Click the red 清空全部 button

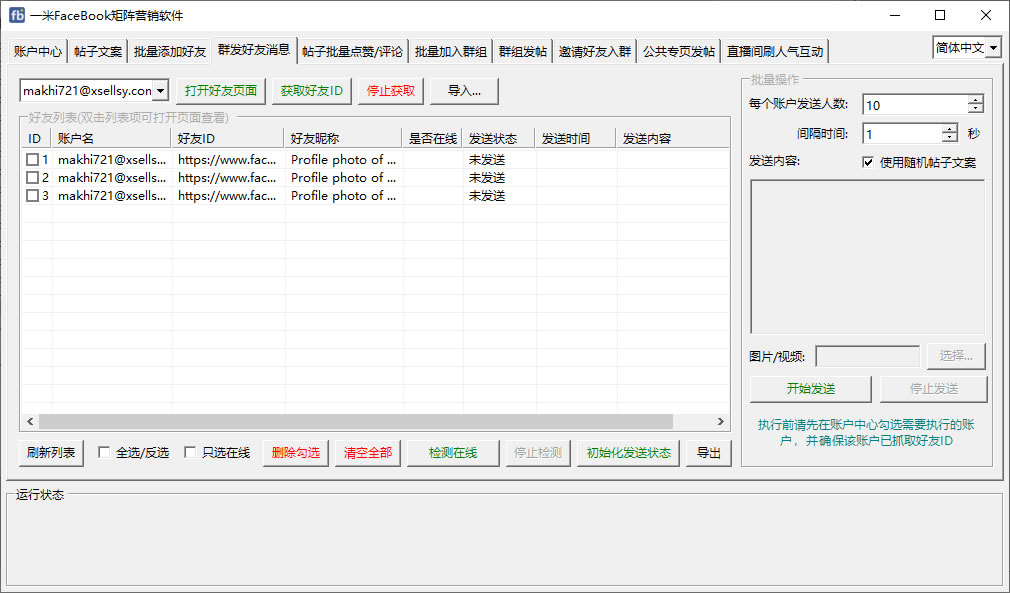click(x=368, y=453)
